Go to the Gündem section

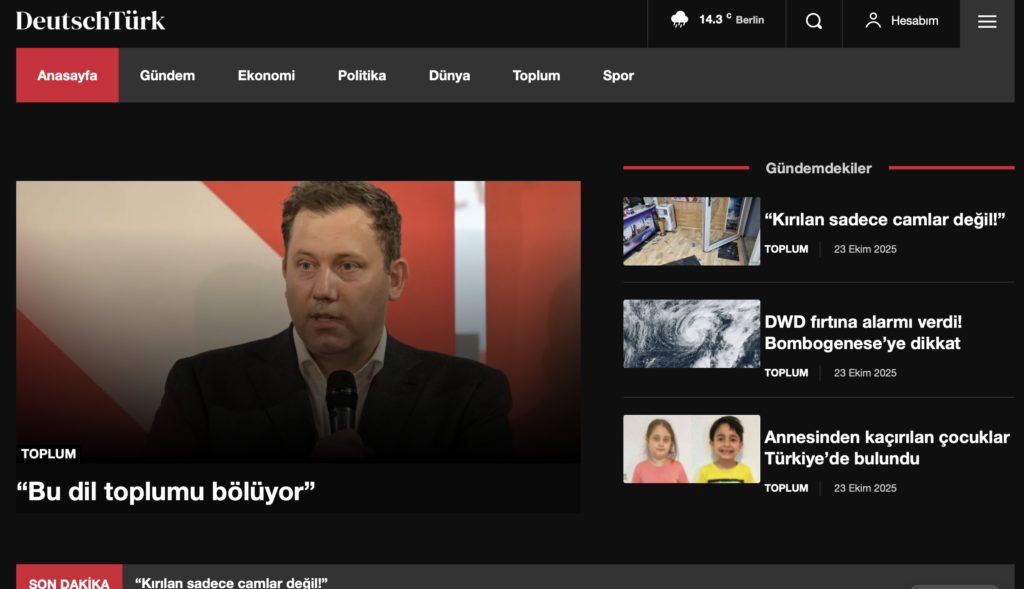[167, 75]
